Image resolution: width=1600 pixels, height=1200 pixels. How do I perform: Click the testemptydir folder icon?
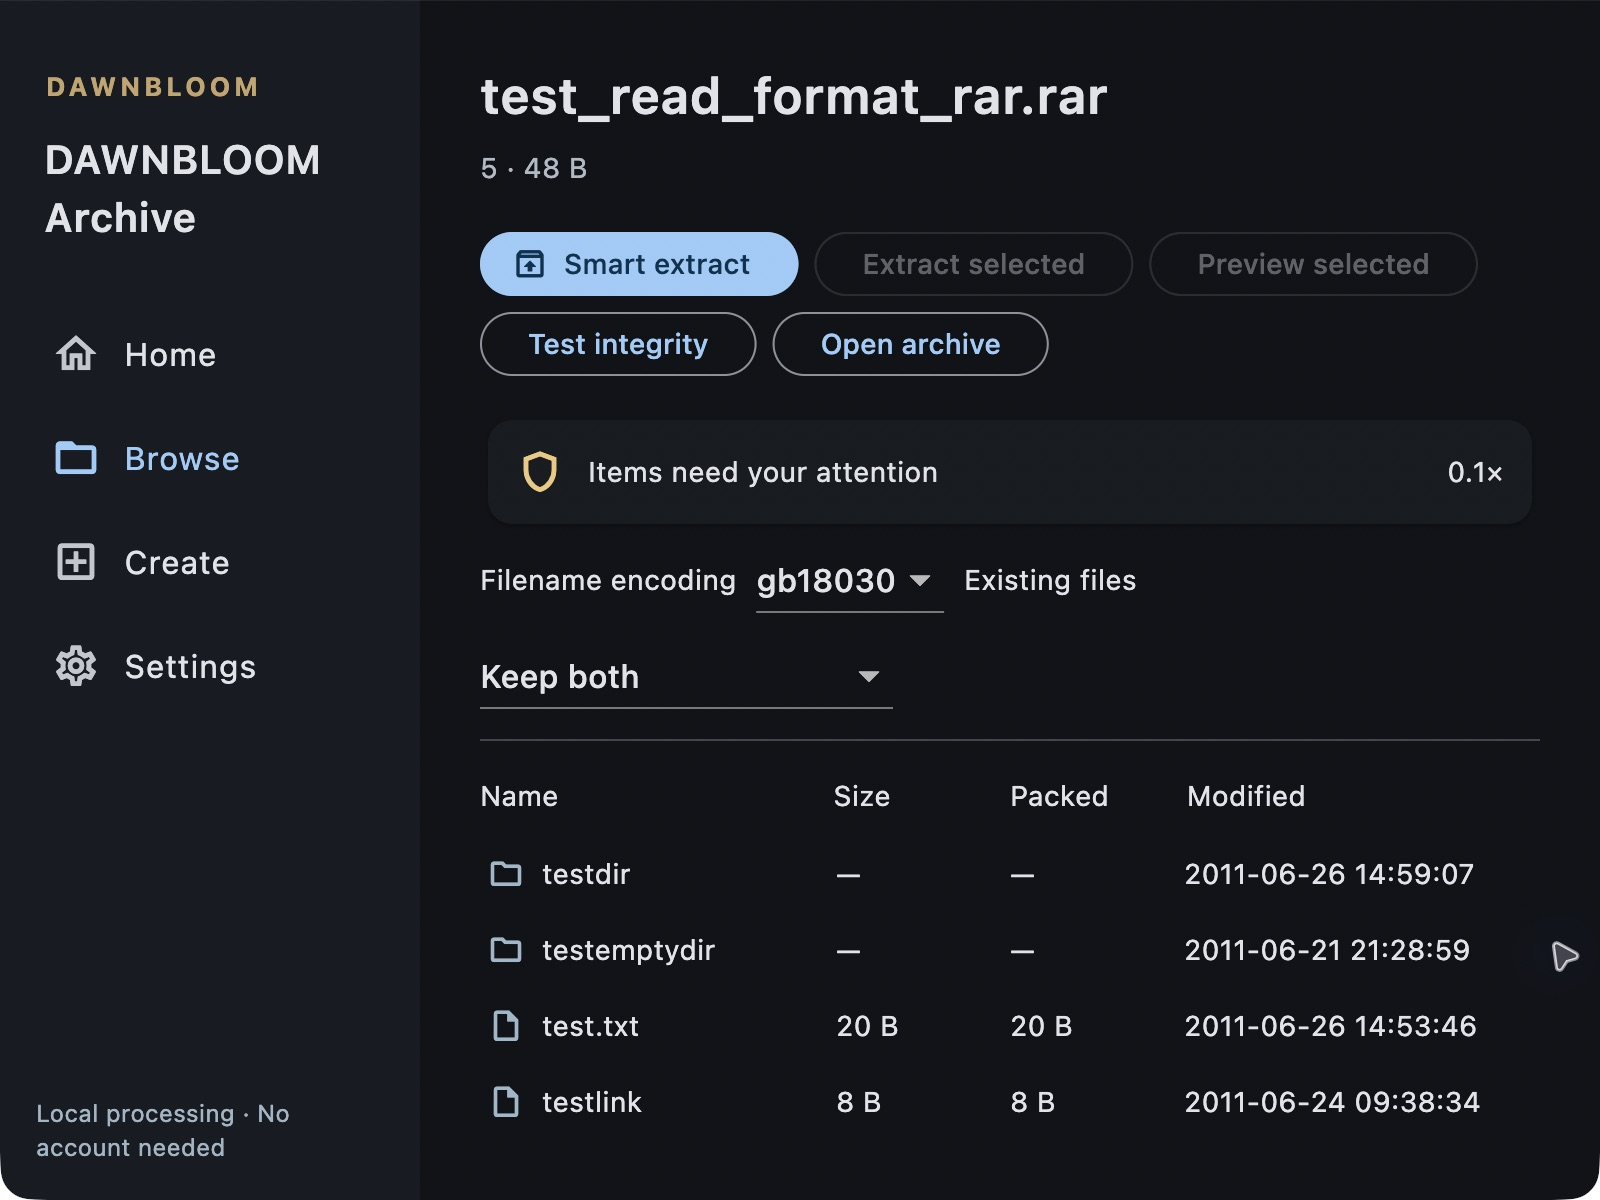click(506, 950)
